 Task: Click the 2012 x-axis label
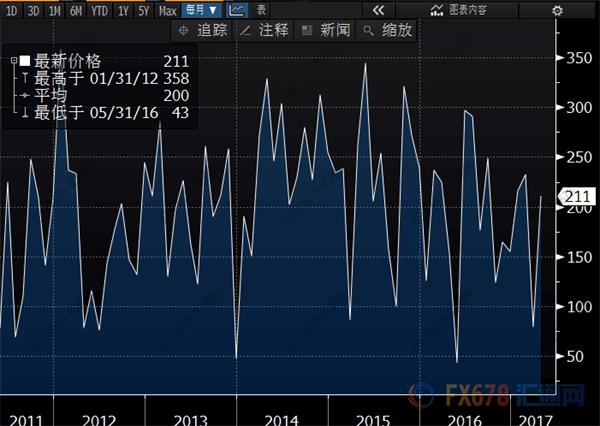point(99,420)
